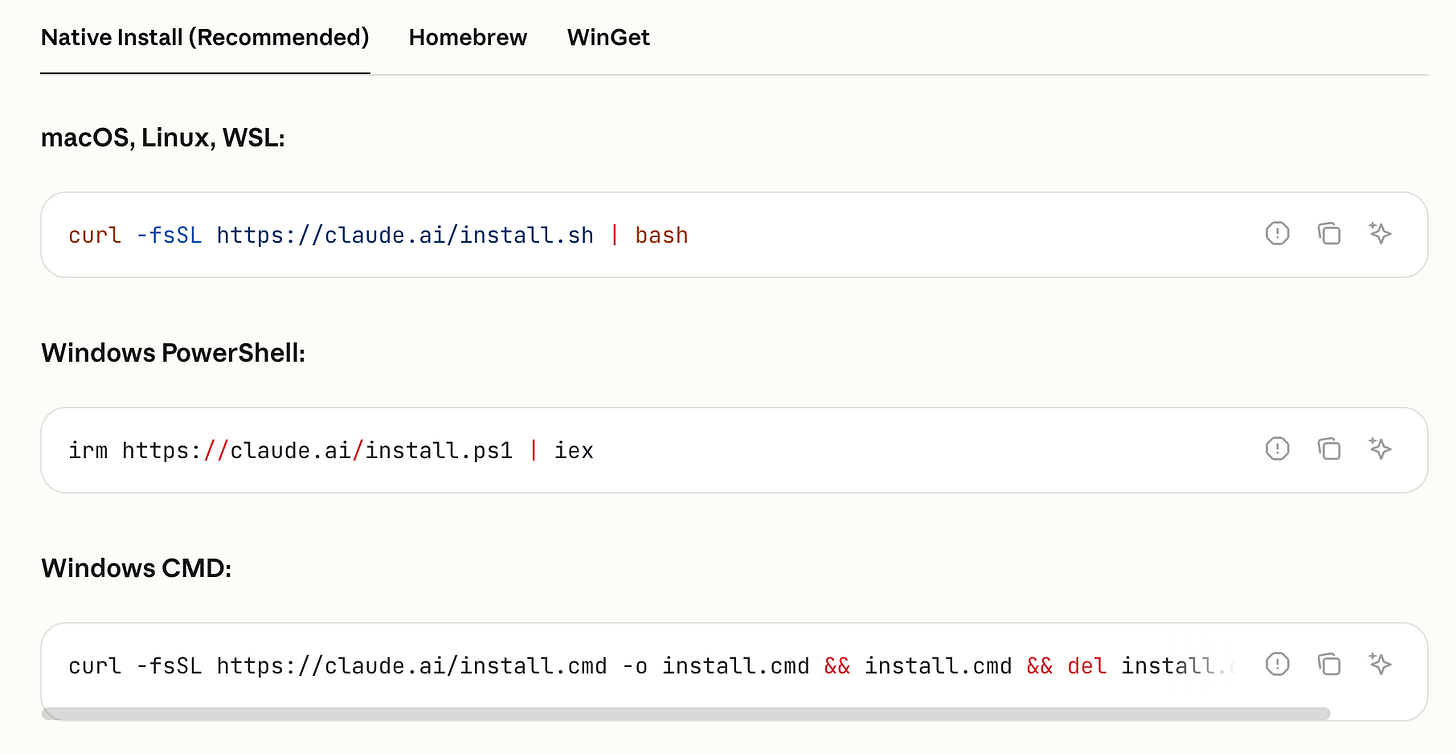Ask AI about the Windows CMD command

tap(1380, 664)
